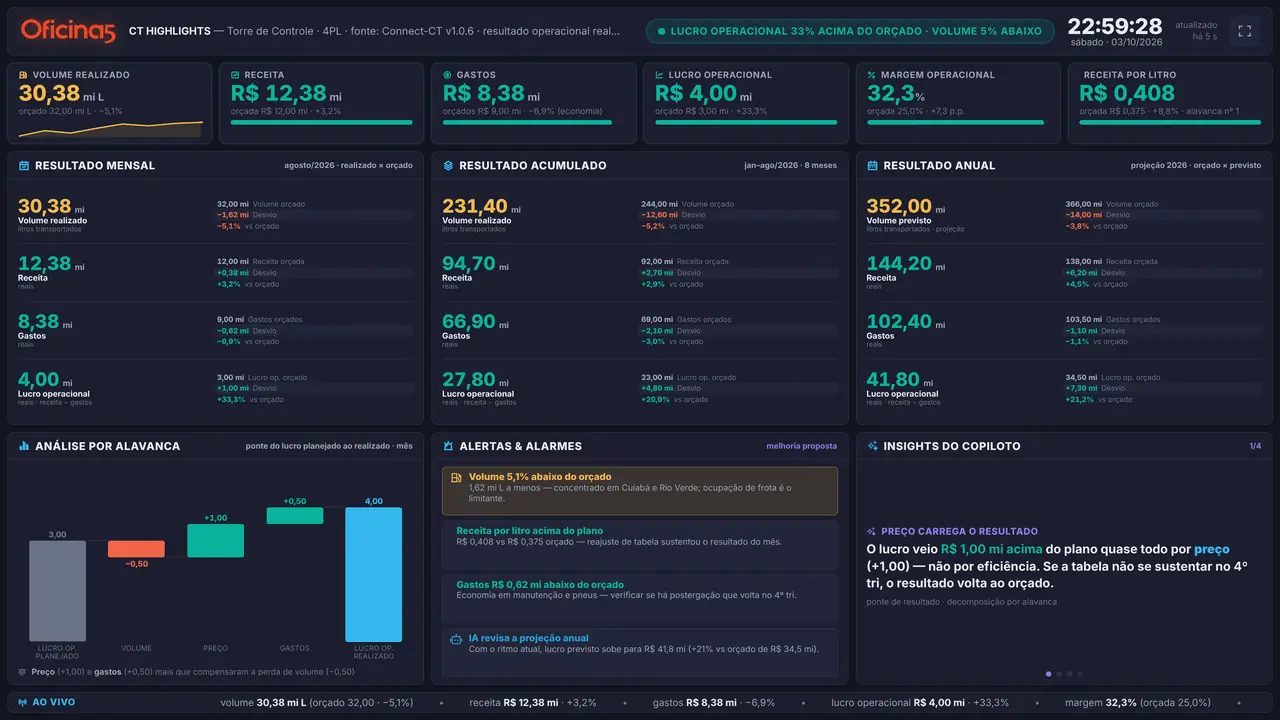Open the 'Volume 5,1% abaixo do orçado' alert

(x=640, y=491)
